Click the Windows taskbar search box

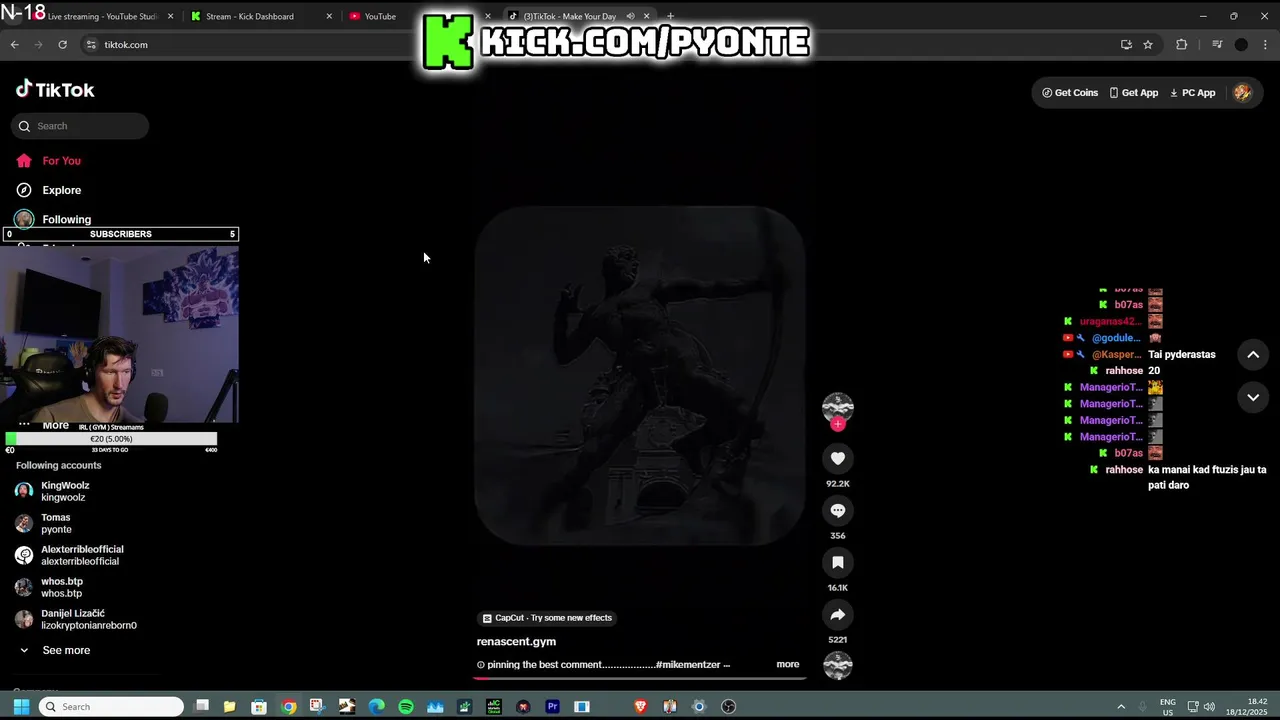click(x=111, y=707)
